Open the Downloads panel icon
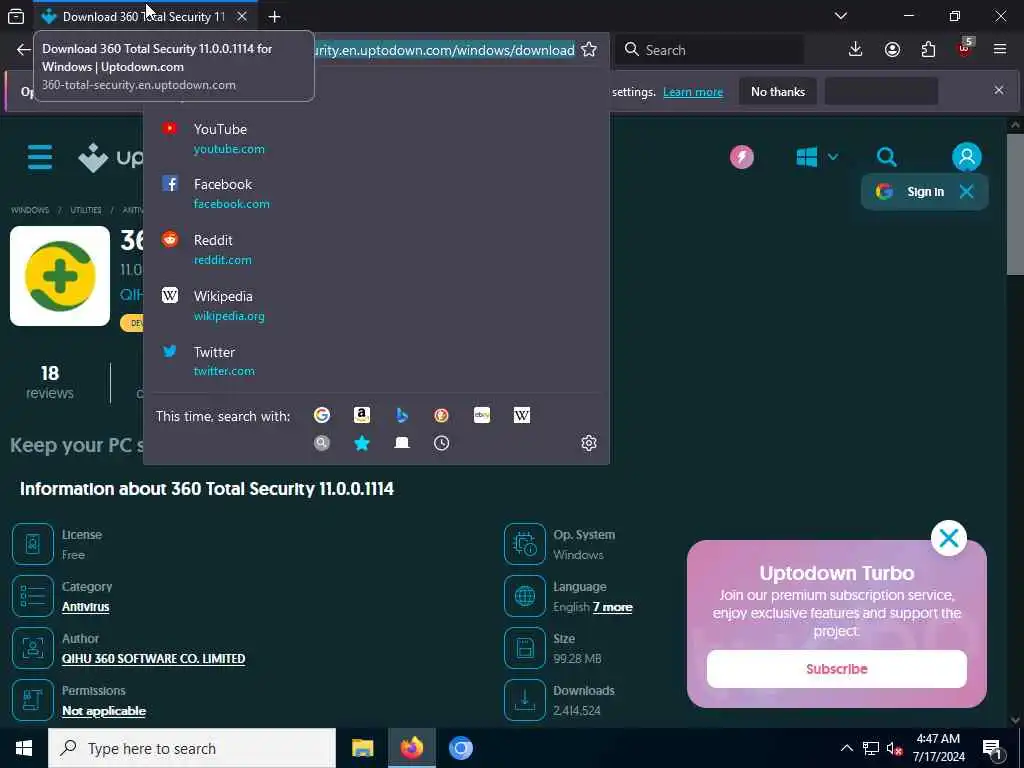Image resolution: width=1024 pixels, height=768 pixels. (x=856, y=50)
